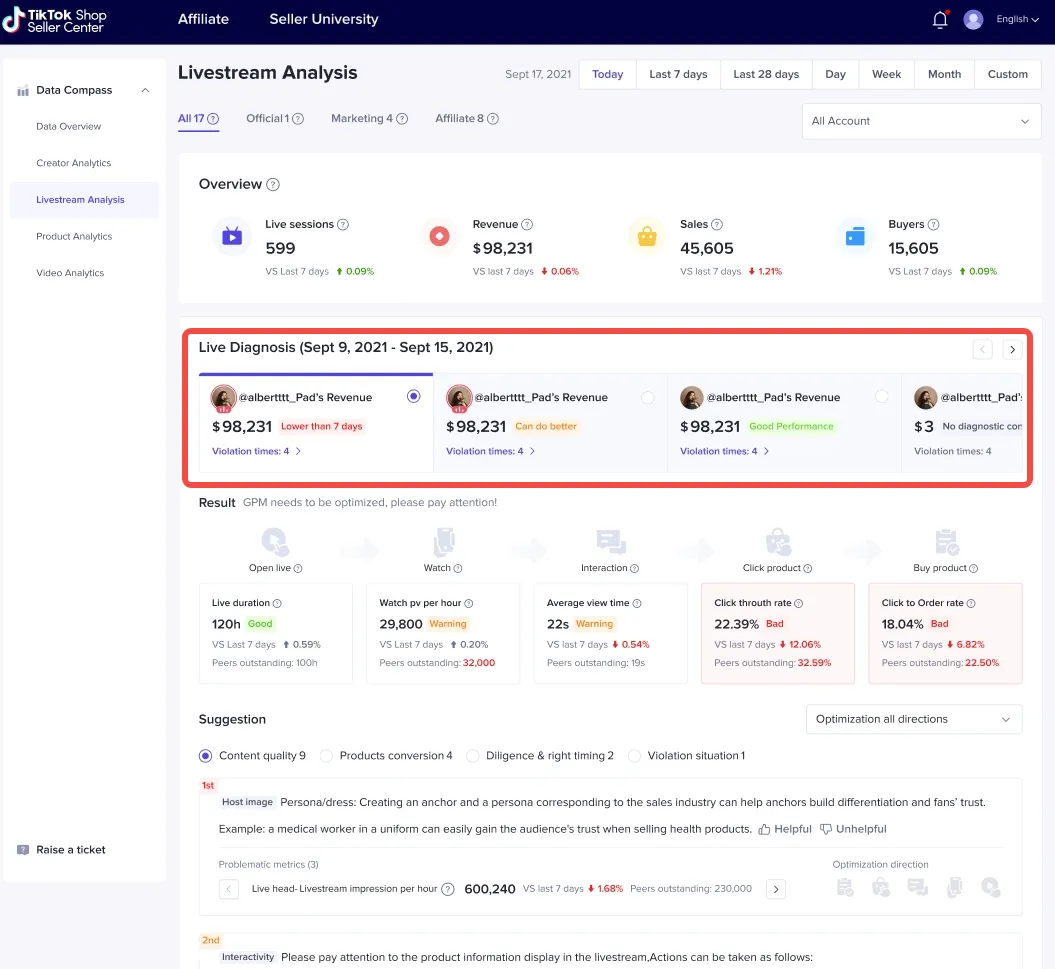Expand Optimization all directions dropdown
1055x969 pixels.
[913, 719]
